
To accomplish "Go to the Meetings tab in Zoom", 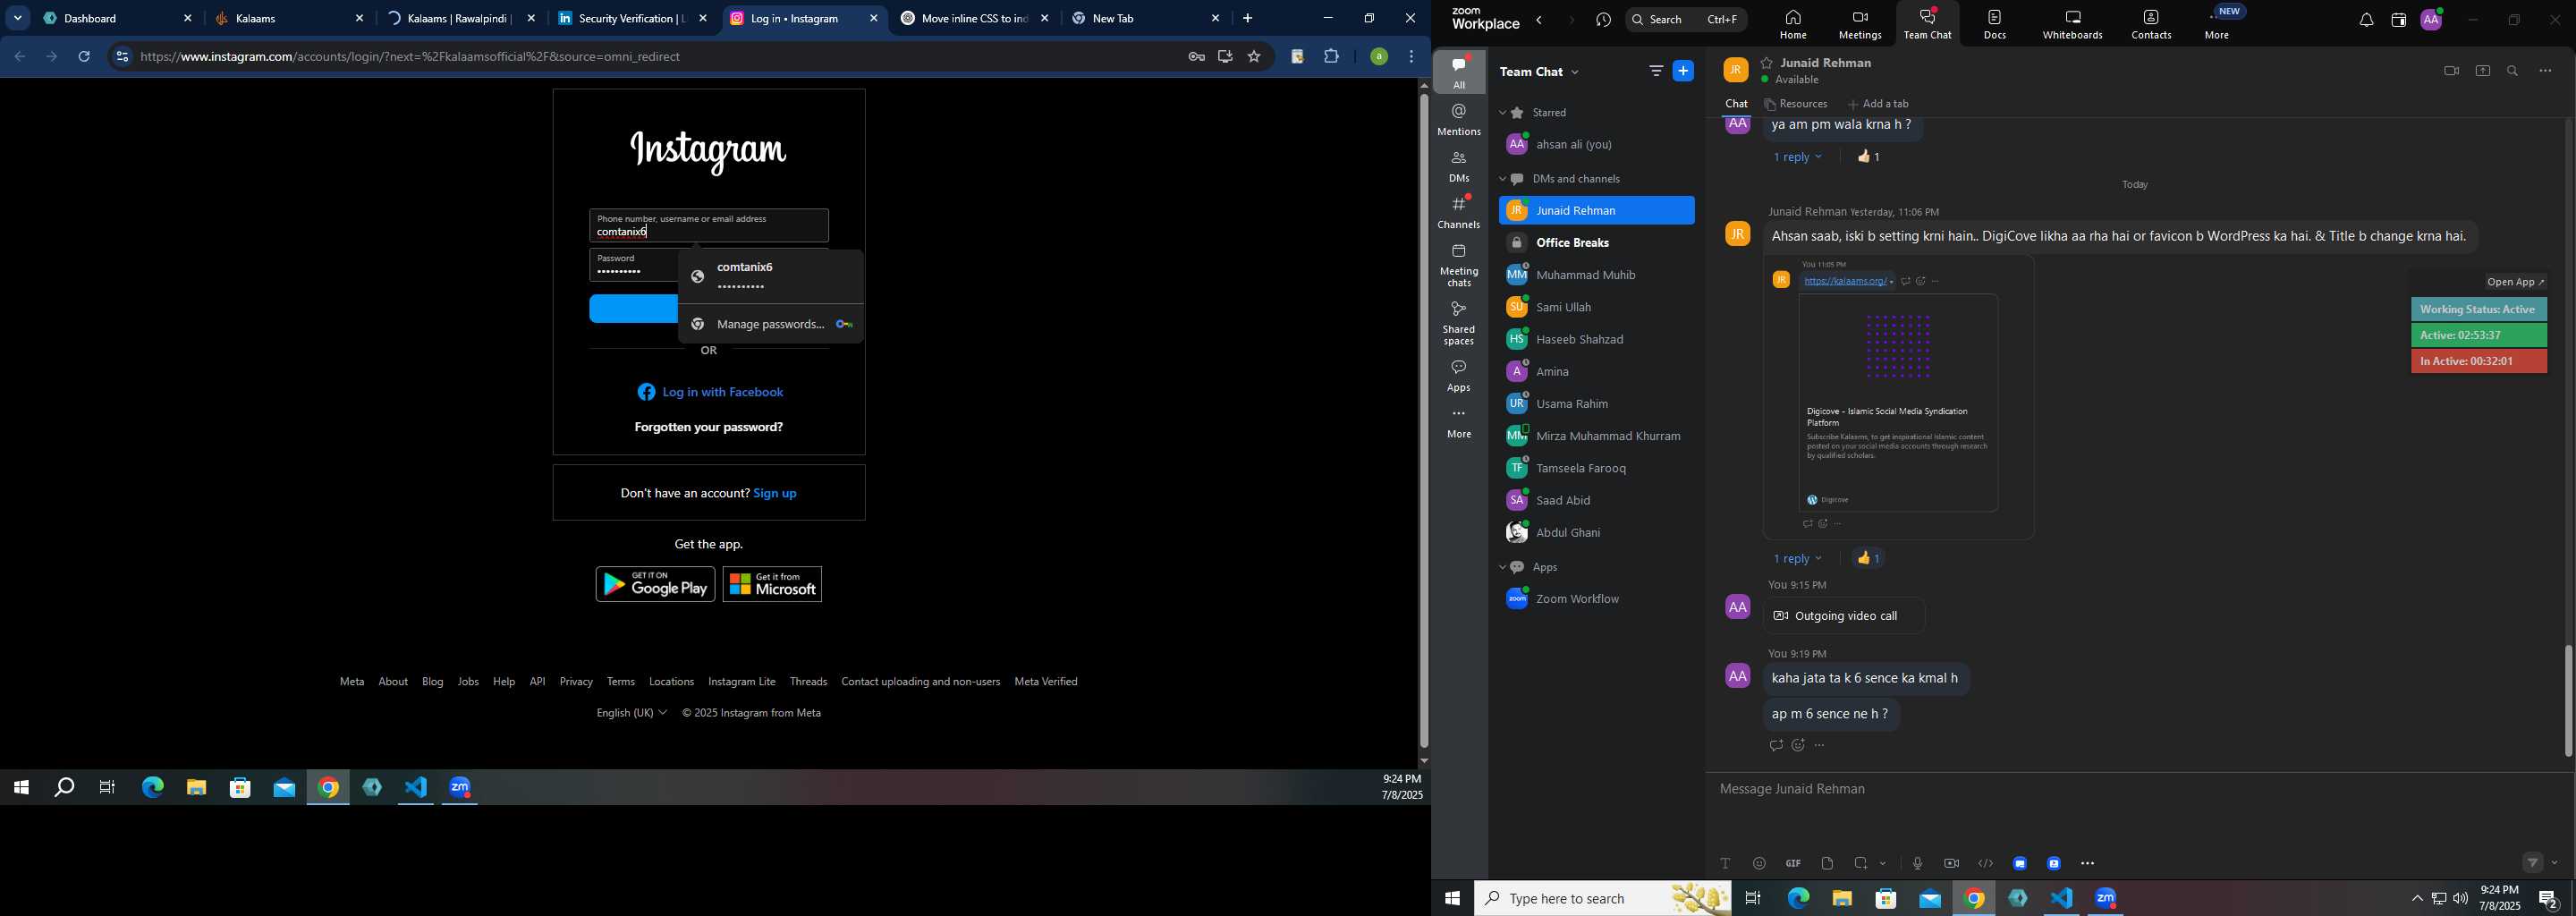I will pyautogui.click(x=1860, y=25).
